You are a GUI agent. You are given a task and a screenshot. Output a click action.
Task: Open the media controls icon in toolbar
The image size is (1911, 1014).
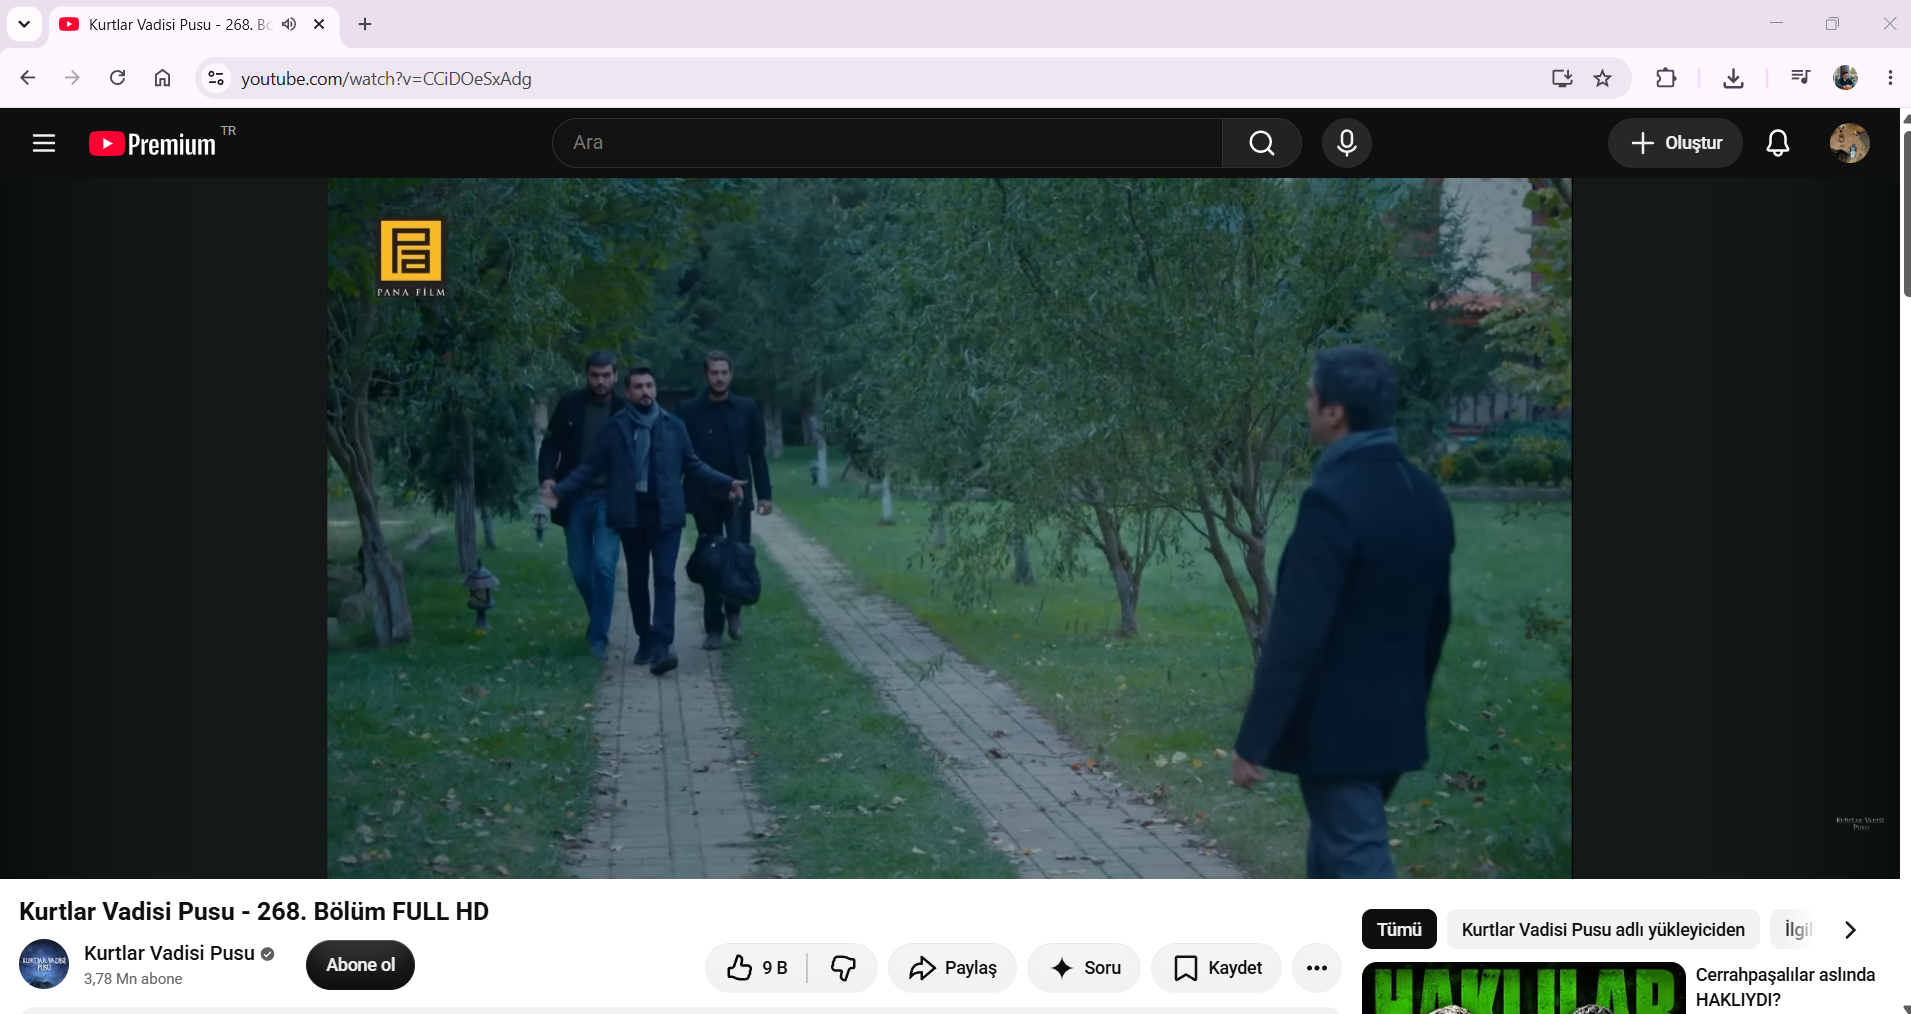coord(1800,77)
